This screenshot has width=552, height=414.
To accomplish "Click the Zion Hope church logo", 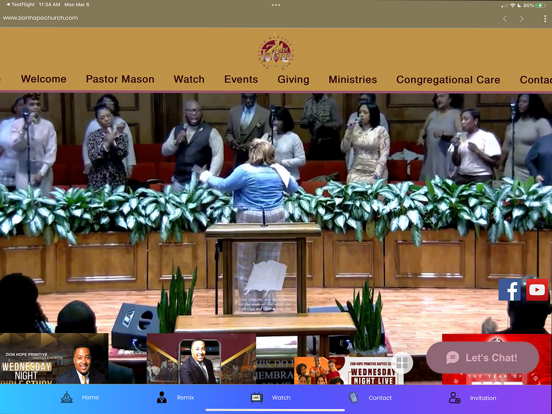I will (x=276, y=53).
